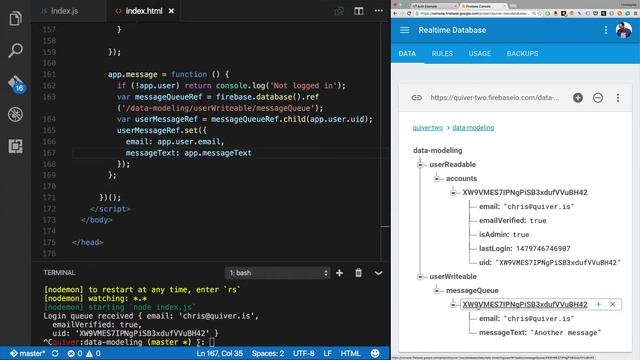Click the uid value under accounts
This screenshot has width=640, height=360.
click(558, 262)
